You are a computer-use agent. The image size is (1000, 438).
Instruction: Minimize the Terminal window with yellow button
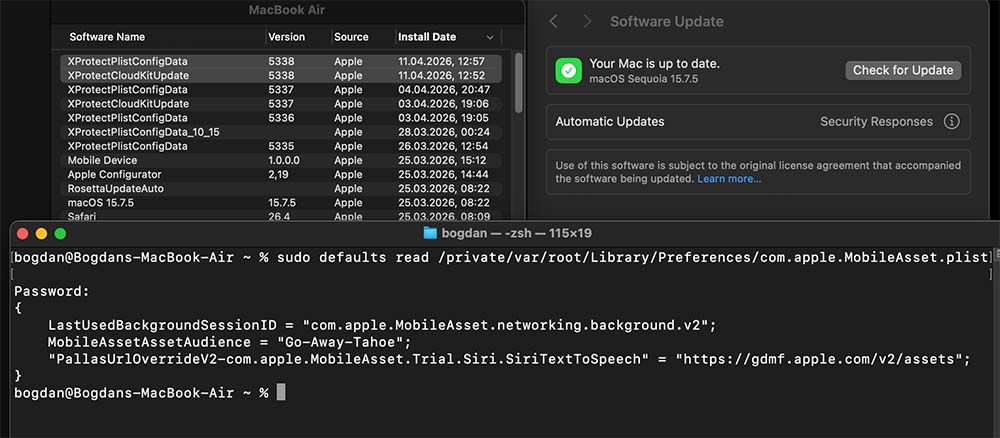[41, 233]
